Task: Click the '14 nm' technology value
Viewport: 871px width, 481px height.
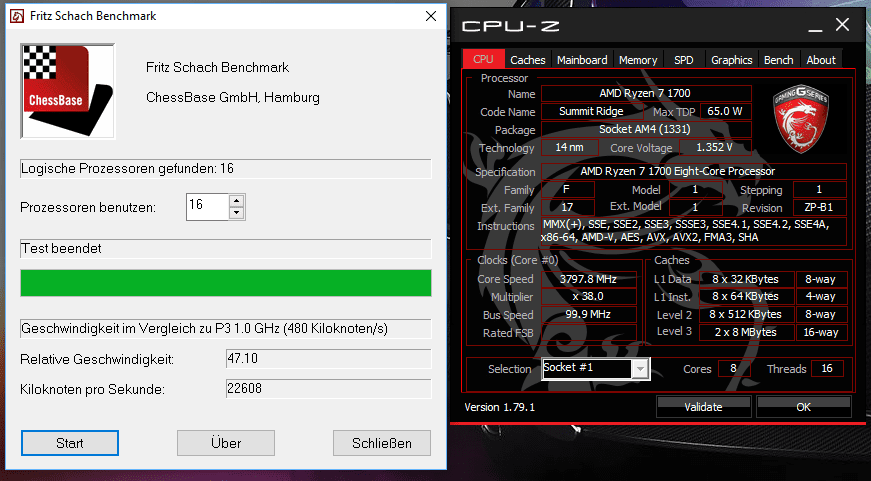Action: tap(569, 147)
